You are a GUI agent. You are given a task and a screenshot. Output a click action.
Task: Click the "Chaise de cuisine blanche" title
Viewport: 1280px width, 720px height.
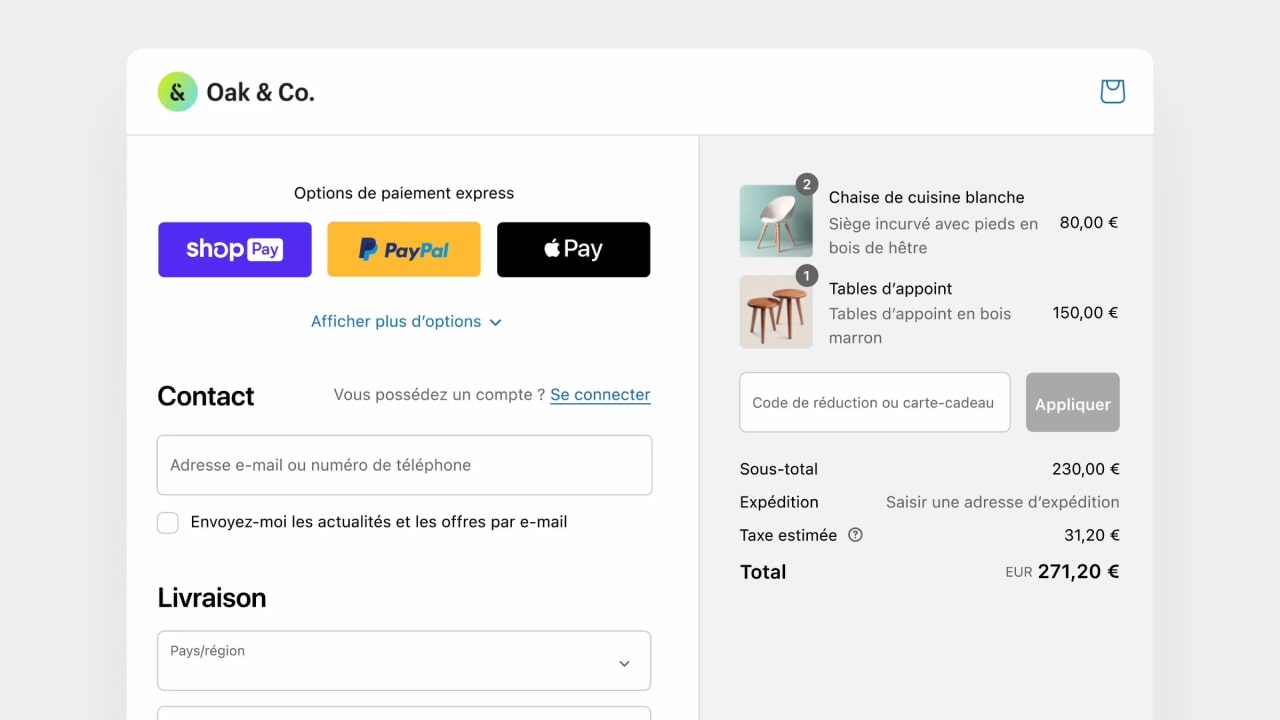(926, 197)
